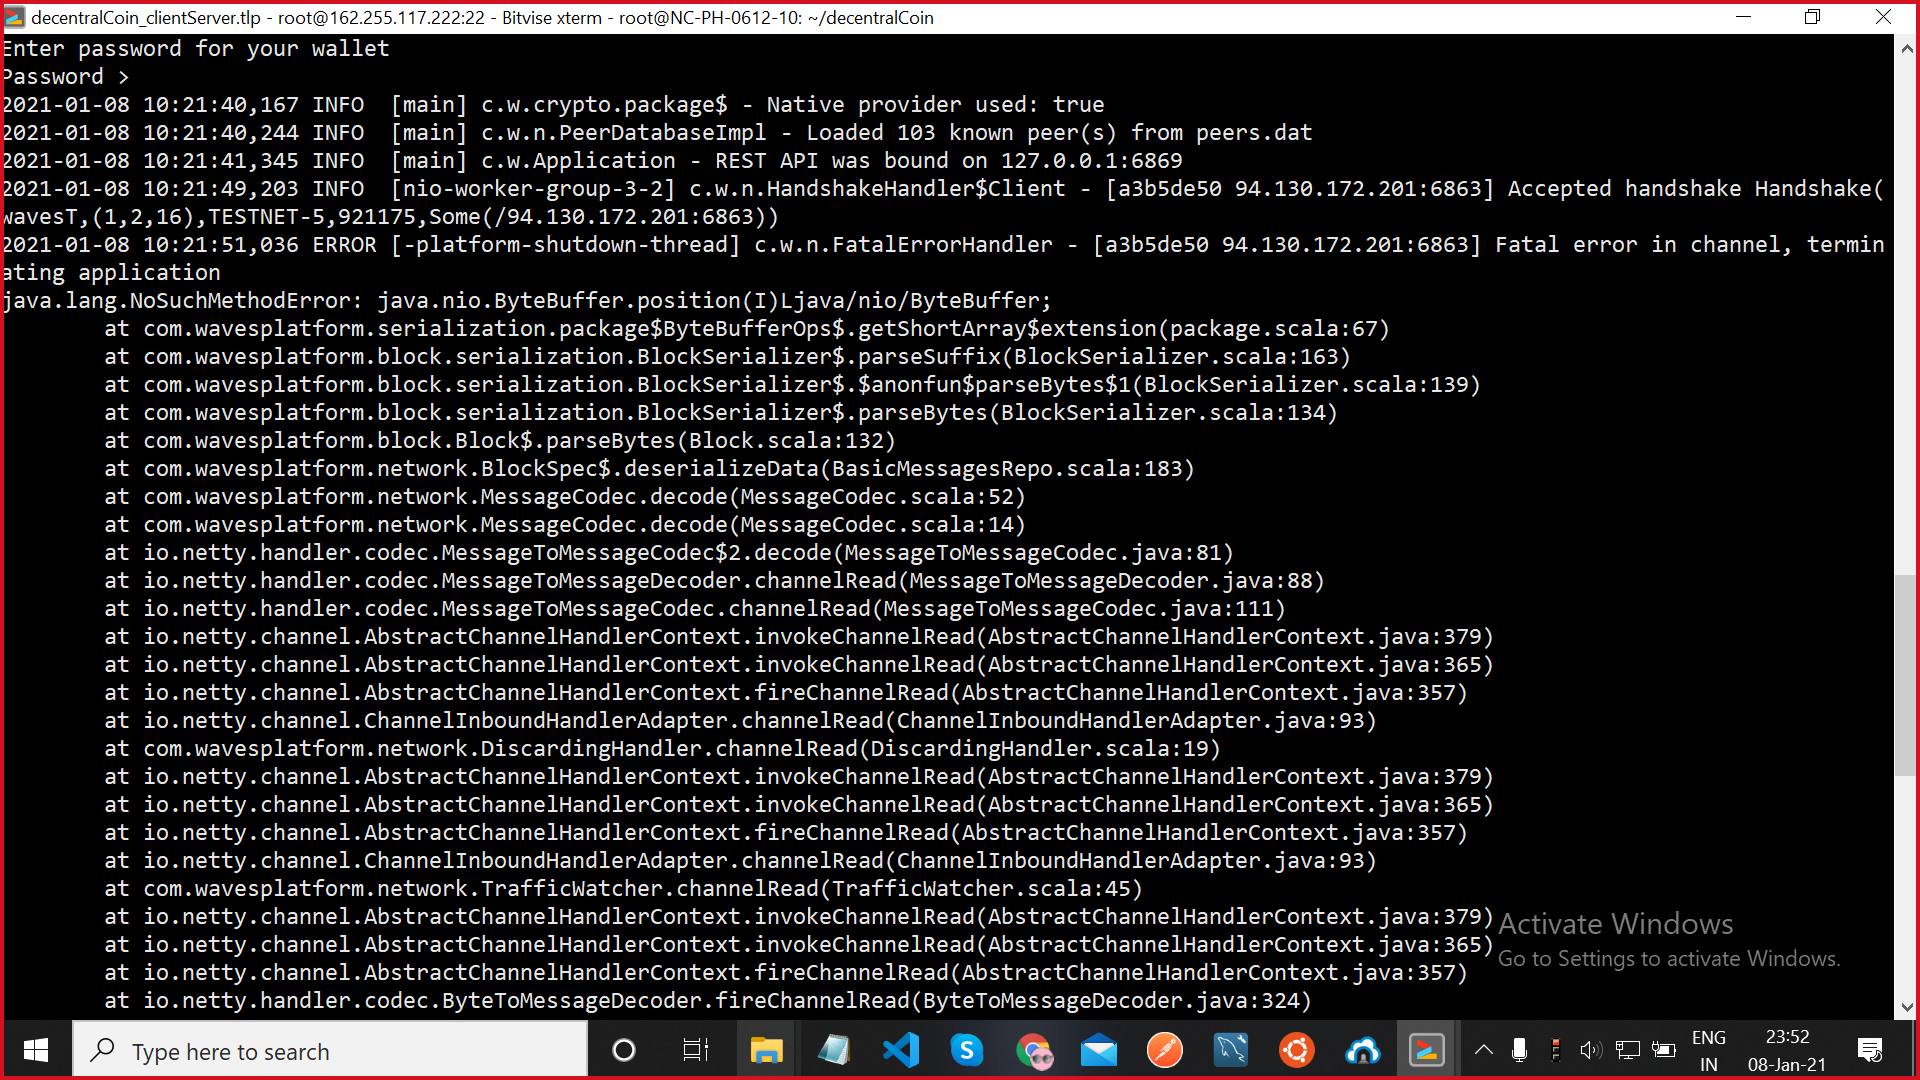Image resolution: width=1920 pixels, height=1080 pixels.
Task: Open the Start menu
Action: [x=35, y=1050]
